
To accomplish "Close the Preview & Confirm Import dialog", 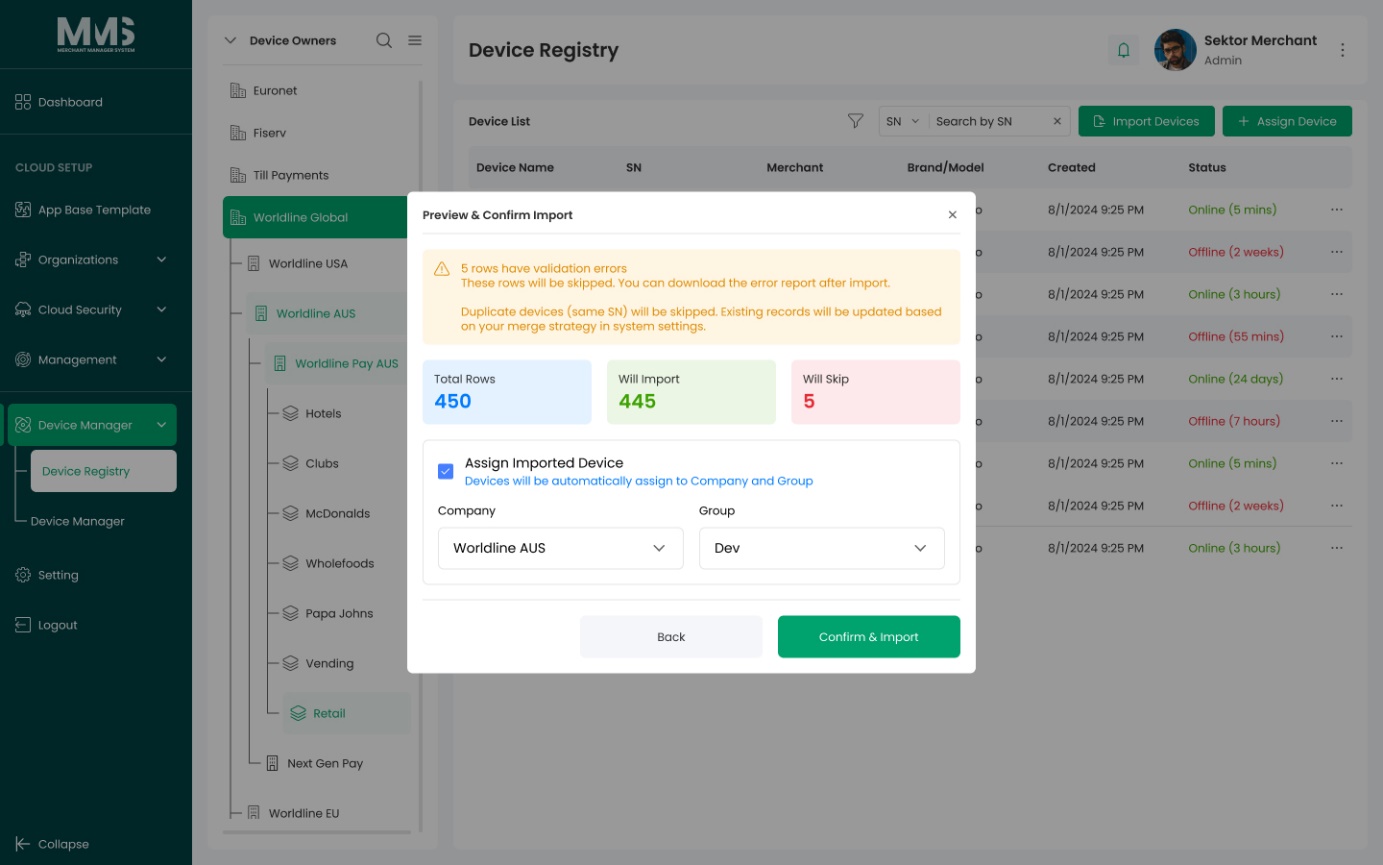I will [x=952, y=215].
